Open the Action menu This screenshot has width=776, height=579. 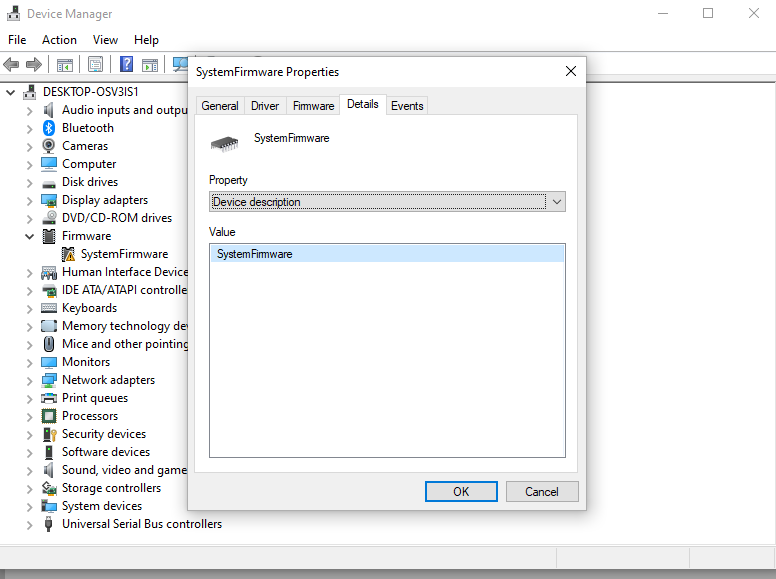point(59,40)
